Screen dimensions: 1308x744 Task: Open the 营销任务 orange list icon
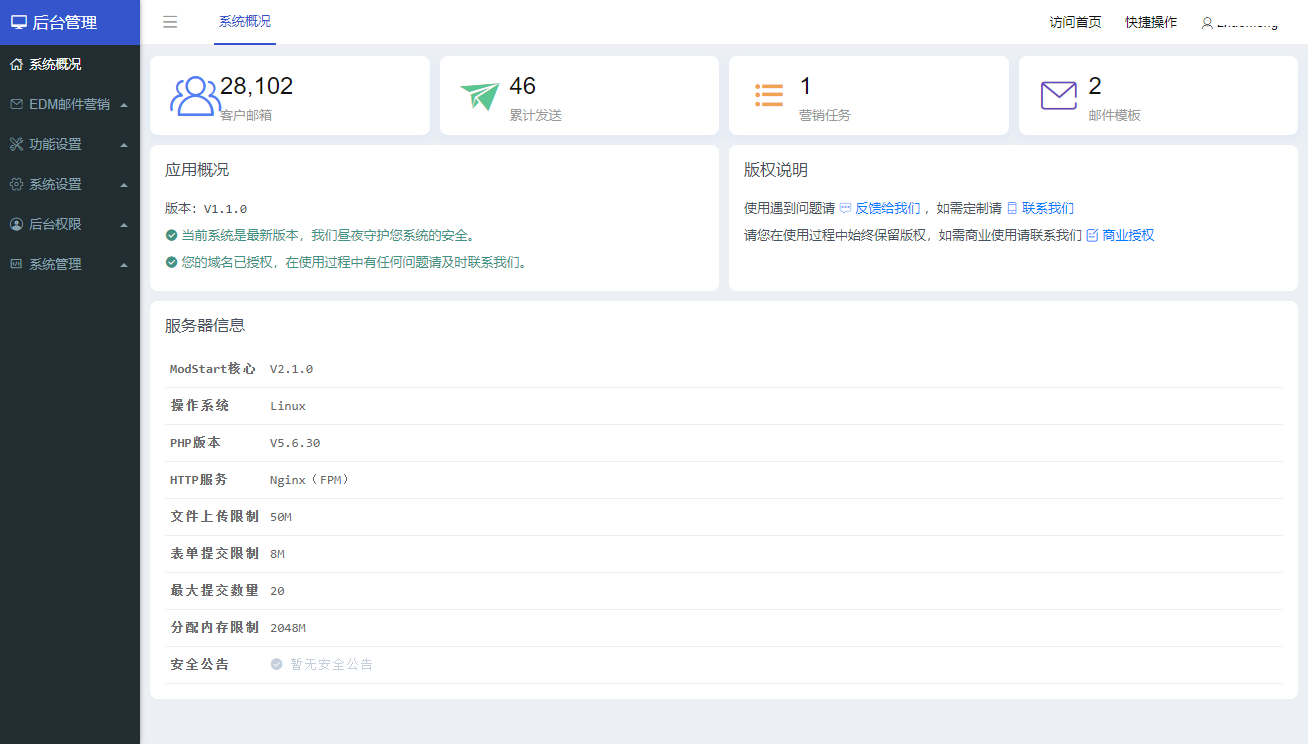(x=769, y=93)
